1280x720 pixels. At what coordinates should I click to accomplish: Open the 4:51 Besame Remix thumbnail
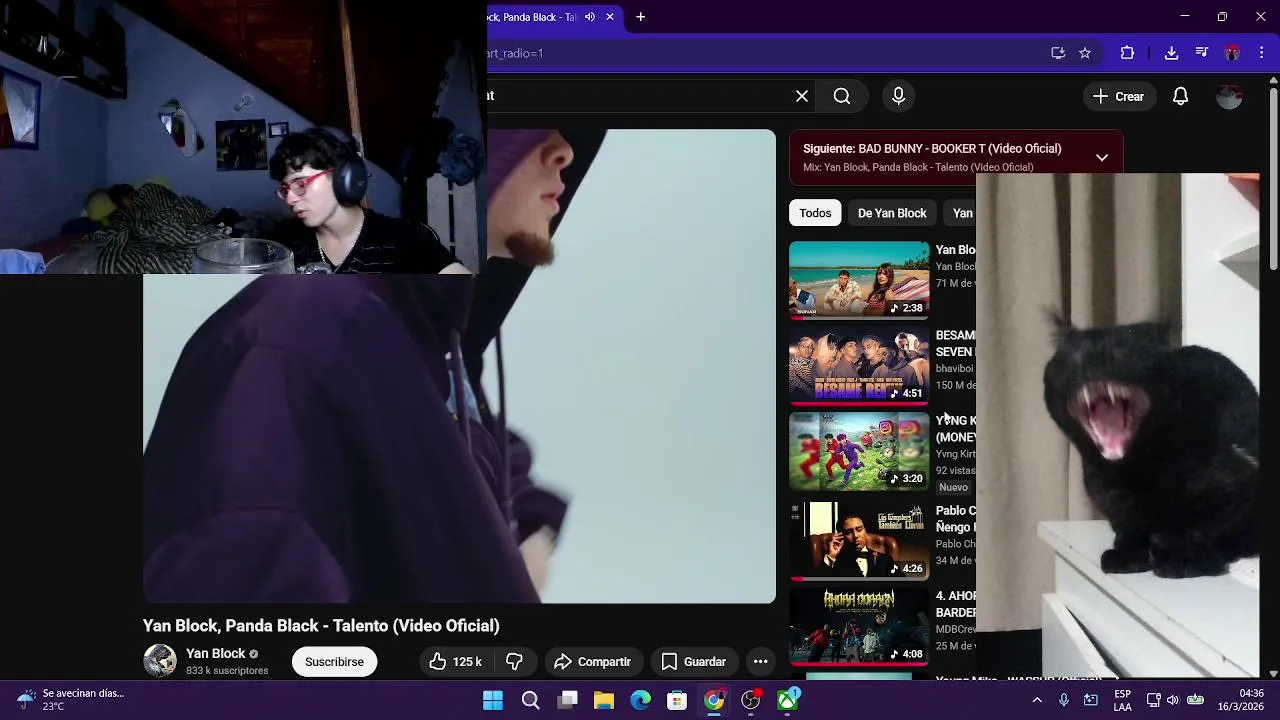point(859,366)
